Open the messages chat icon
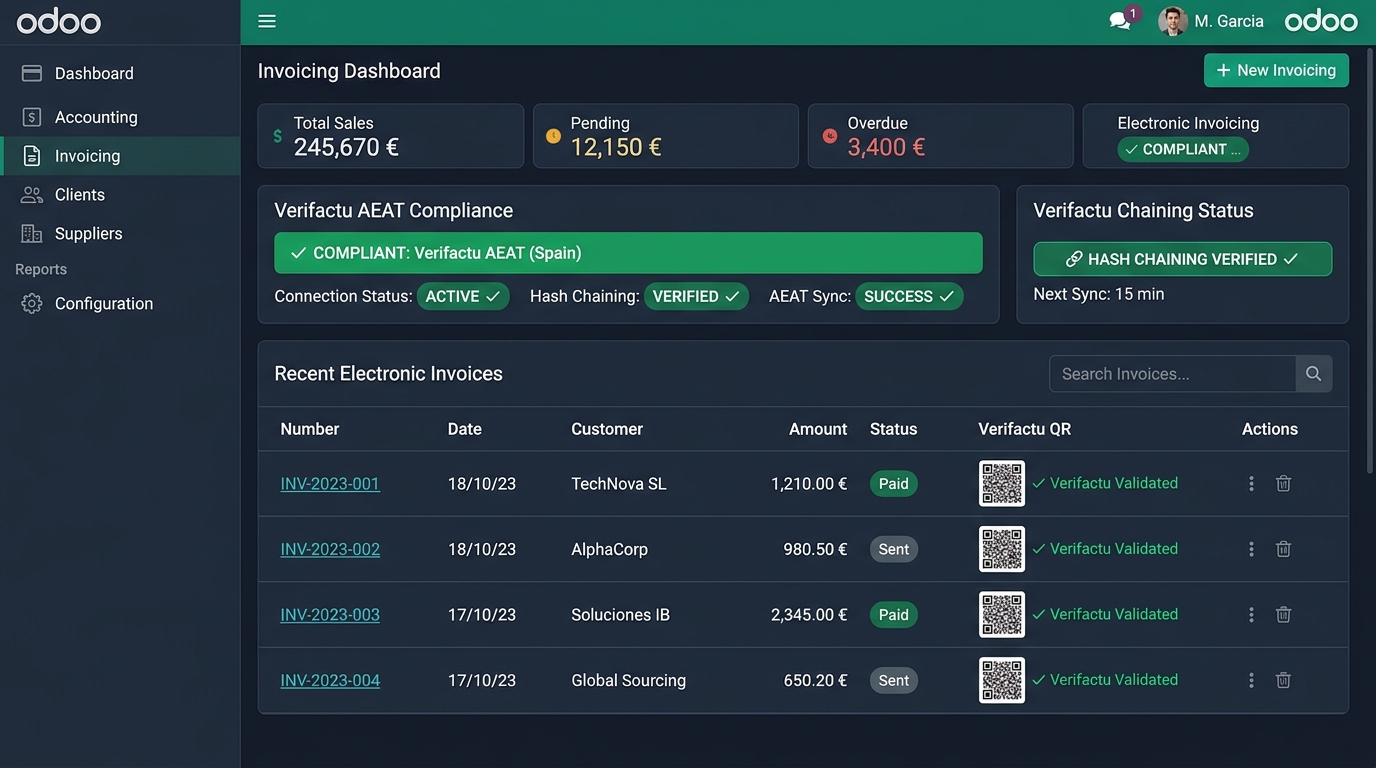The height and width of the screenshot is (768, 1376). [1120, 21]
